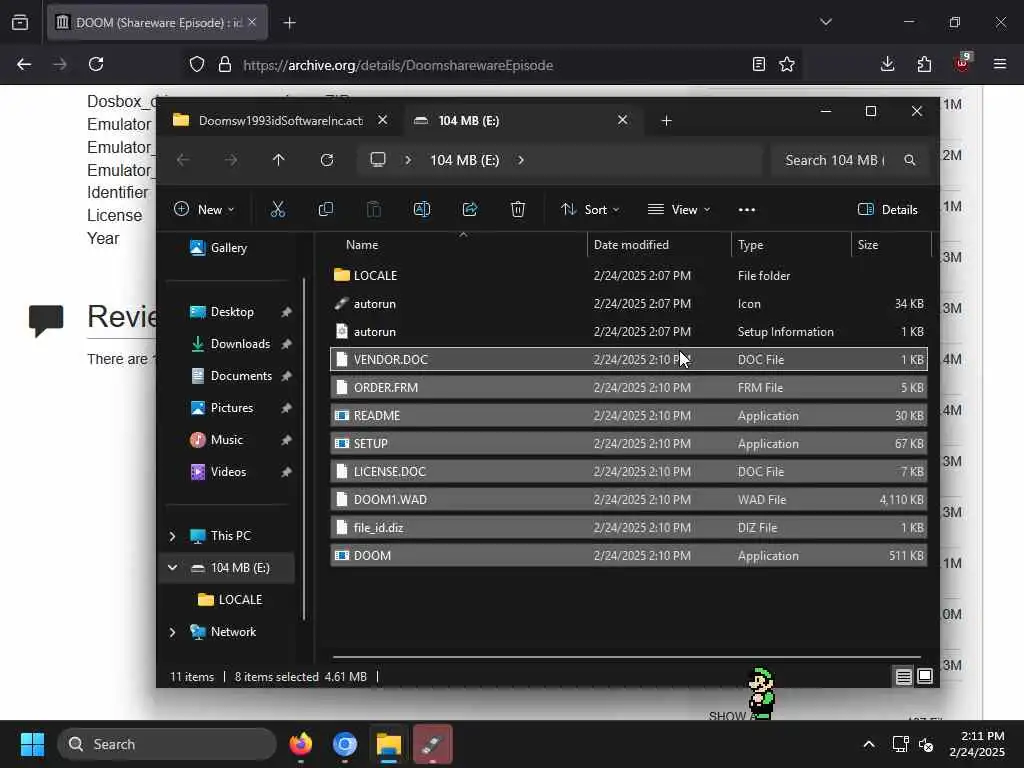The image size is (1024, 768).
Task: Reload the Firefox page
Action: [96, 64]
